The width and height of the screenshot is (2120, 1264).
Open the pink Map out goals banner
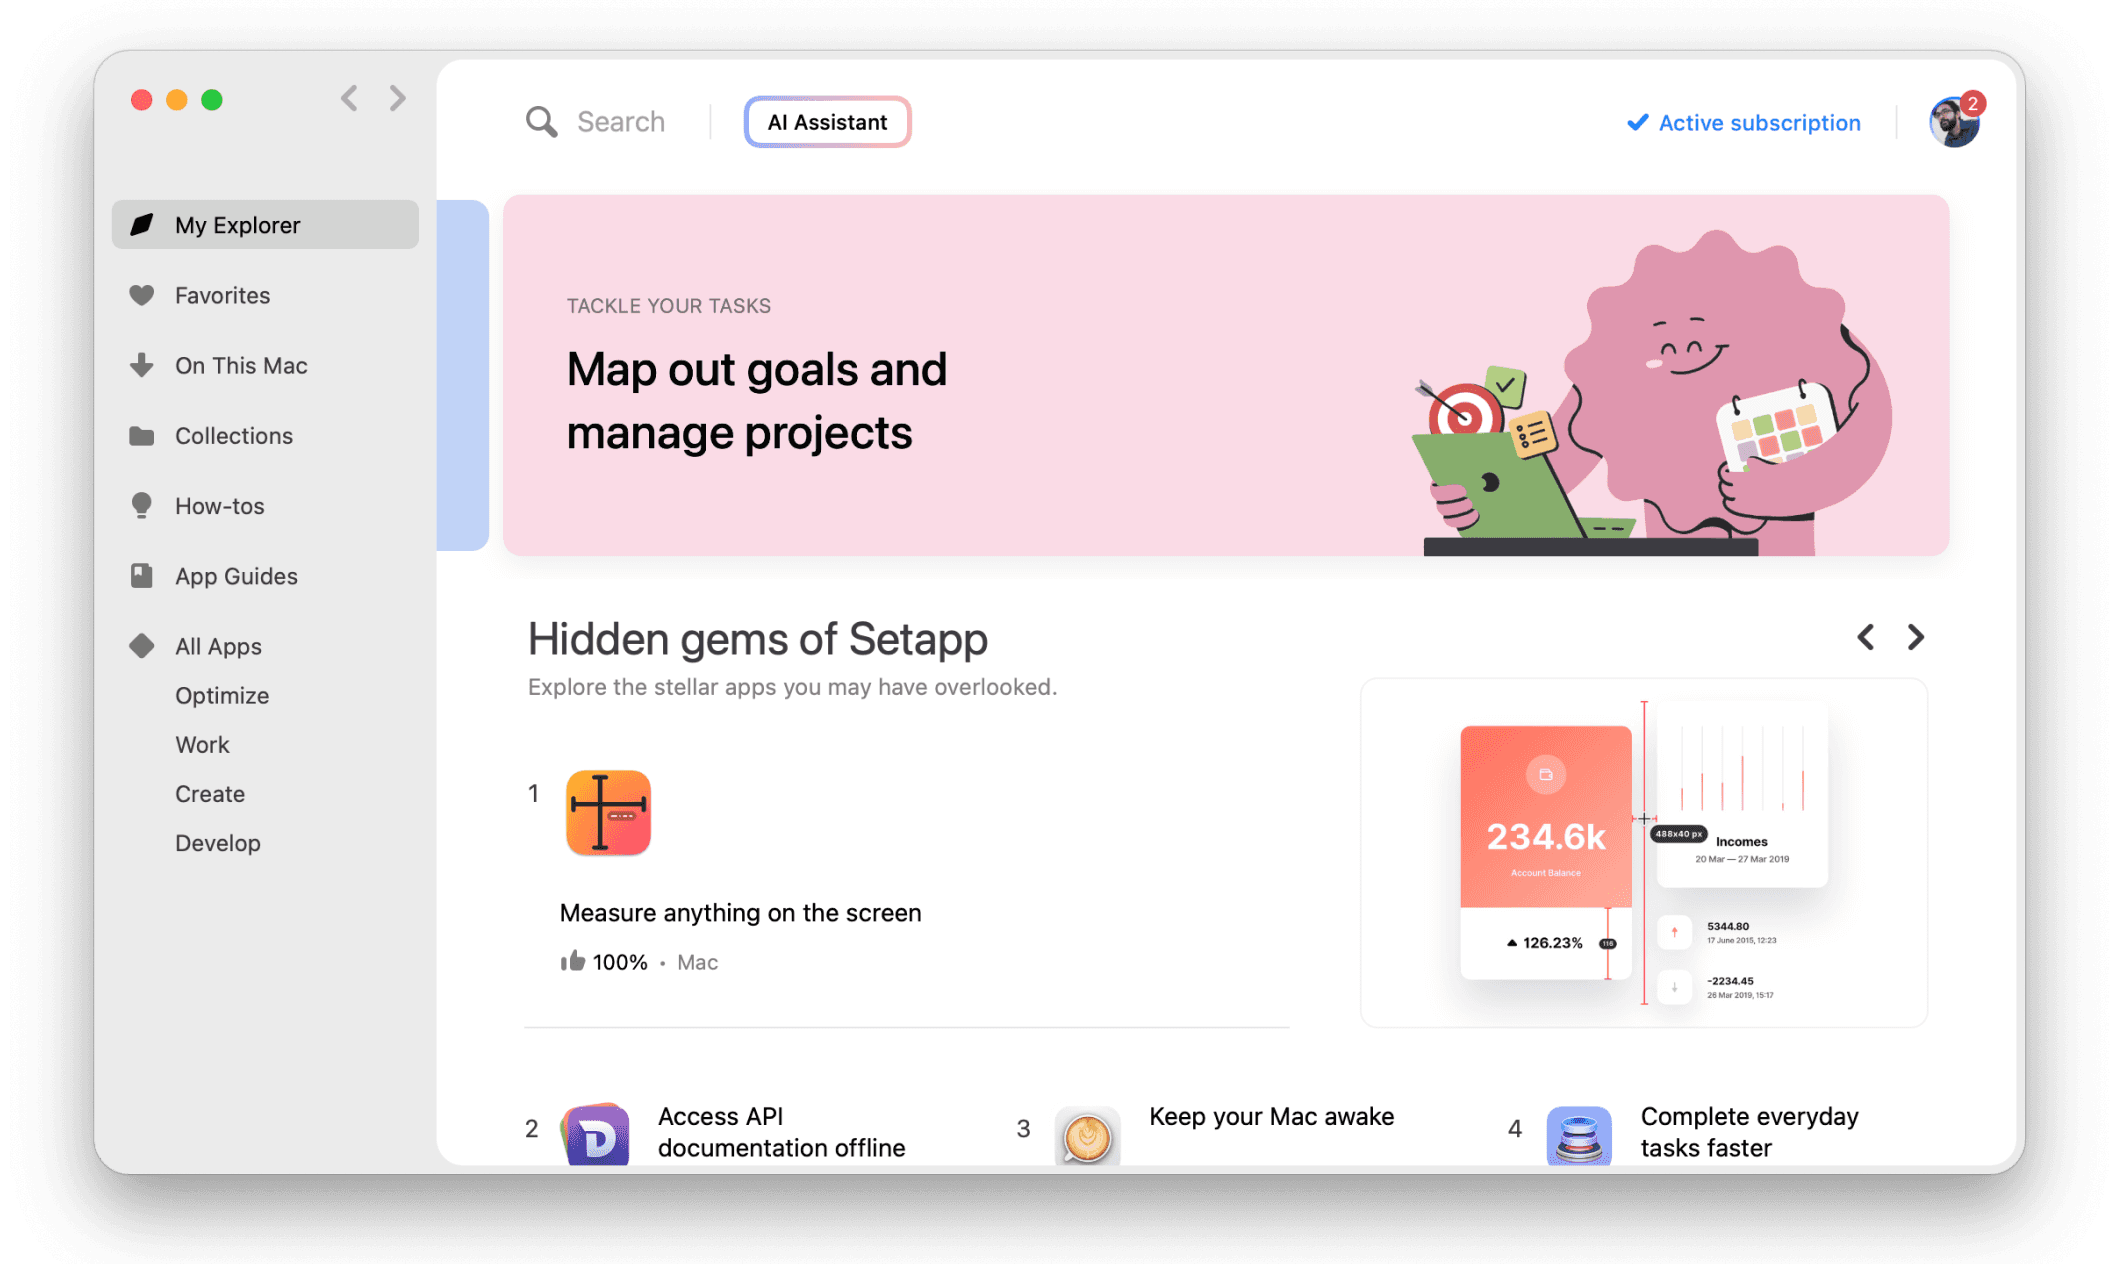(1225, 375)
